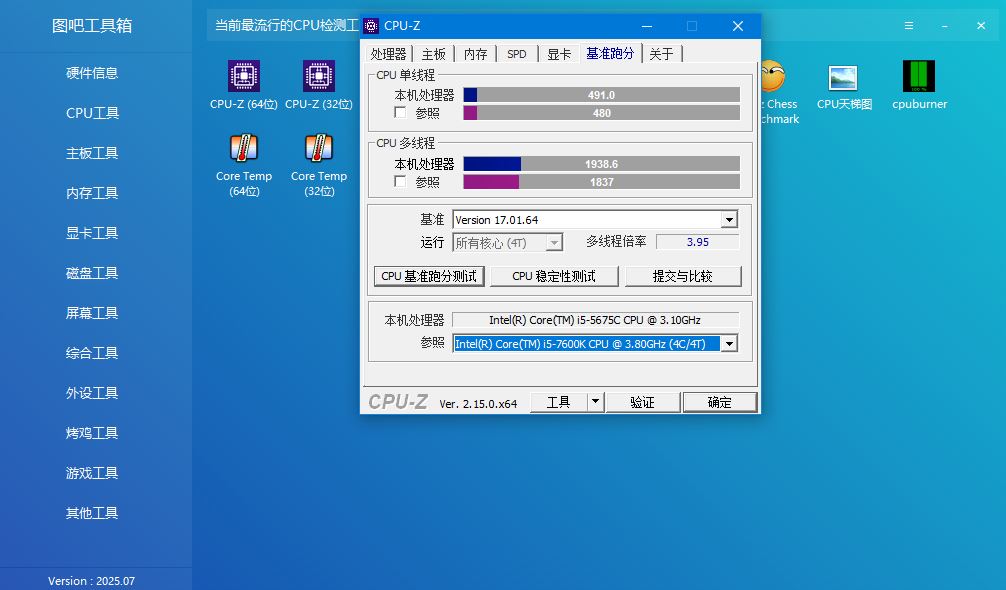Switch to the 主板 tab
The height and width of the screenshot is (590, 1006).
(433, 54)
